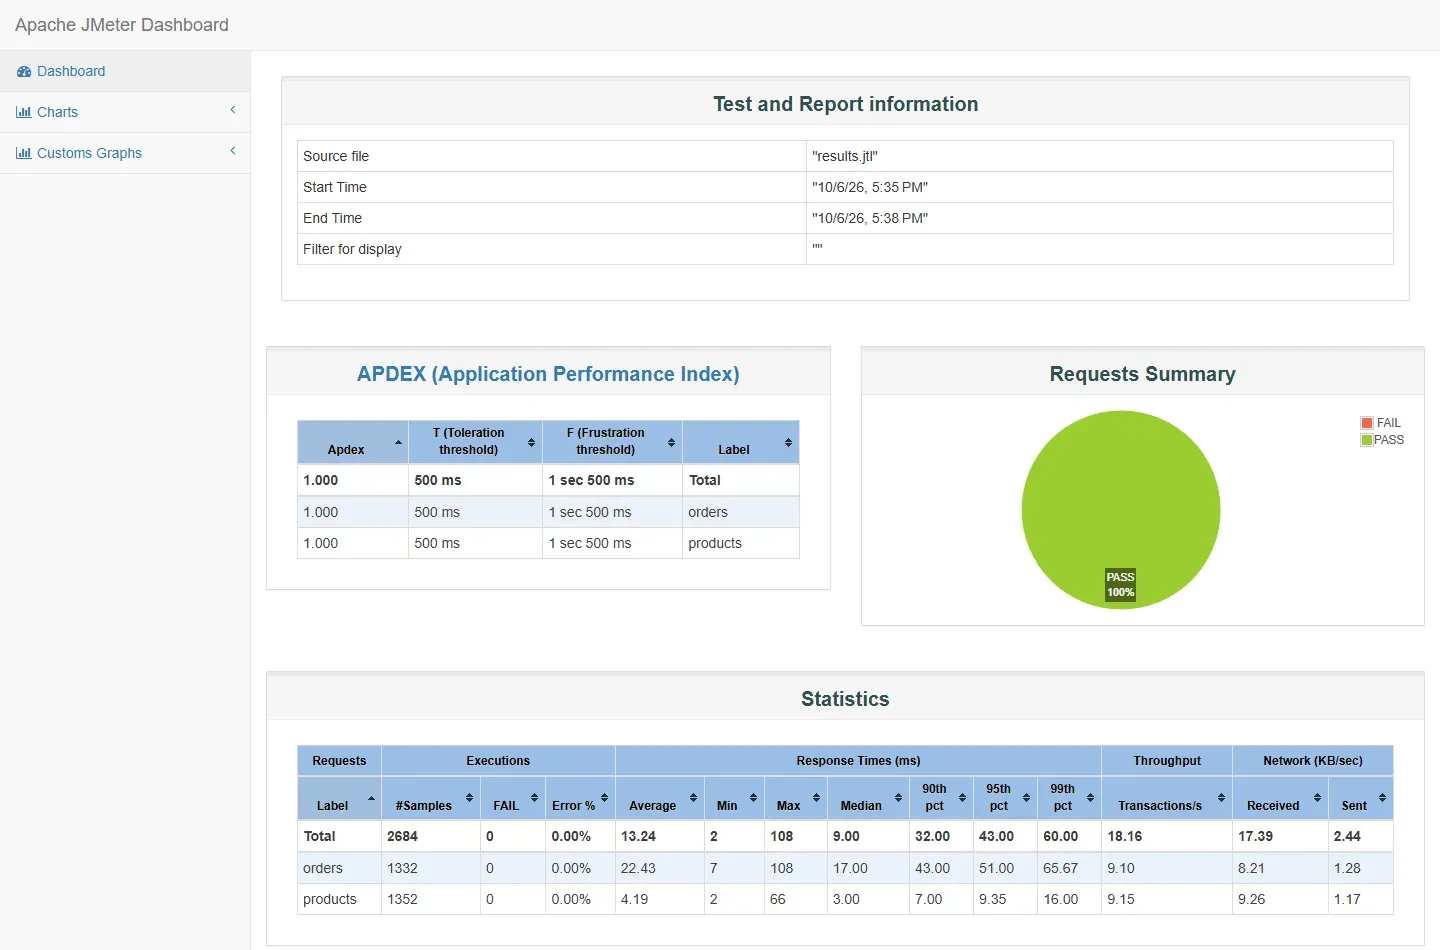Click the Customs Graphs bar-chart icon
Viewport: 1440px width, 950px height.
pos(24,153)
